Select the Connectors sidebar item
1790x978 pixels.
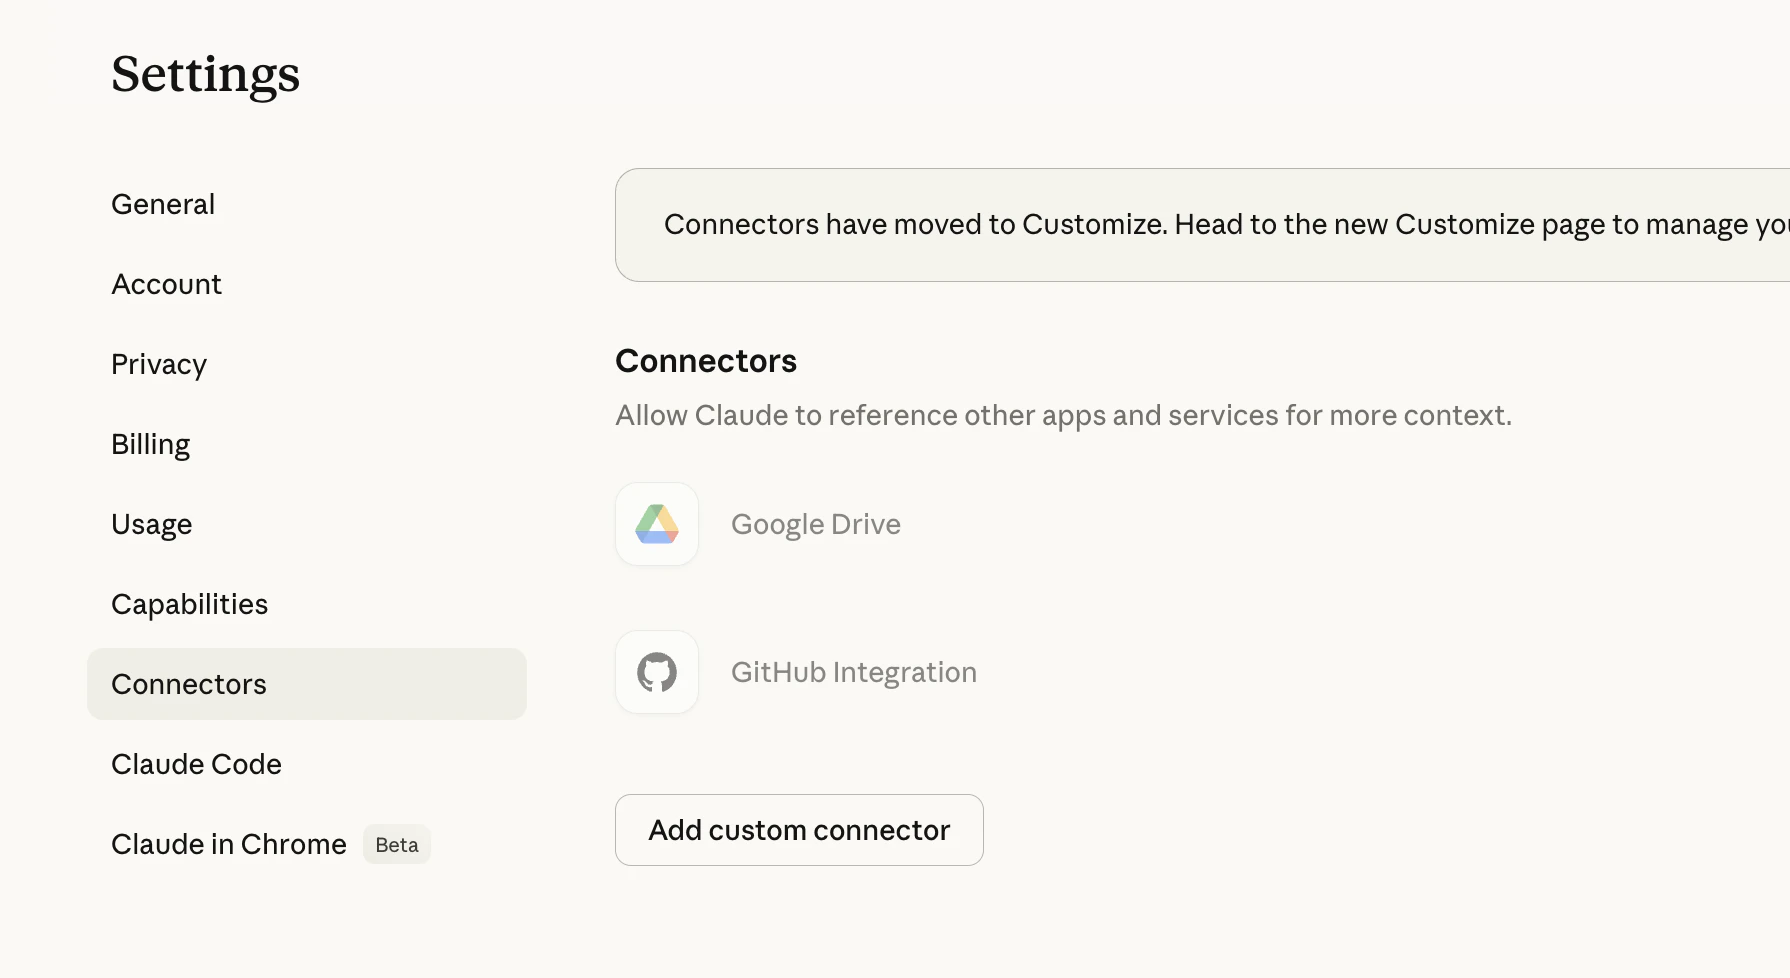pos(189,684)
